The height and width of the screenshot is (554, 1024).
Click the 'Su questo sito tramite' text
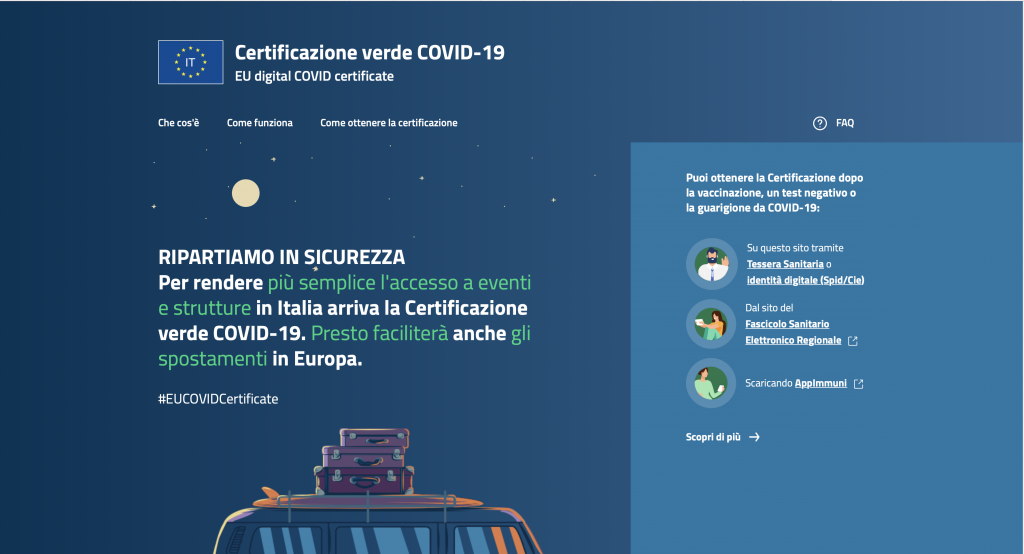coord(795,248)
